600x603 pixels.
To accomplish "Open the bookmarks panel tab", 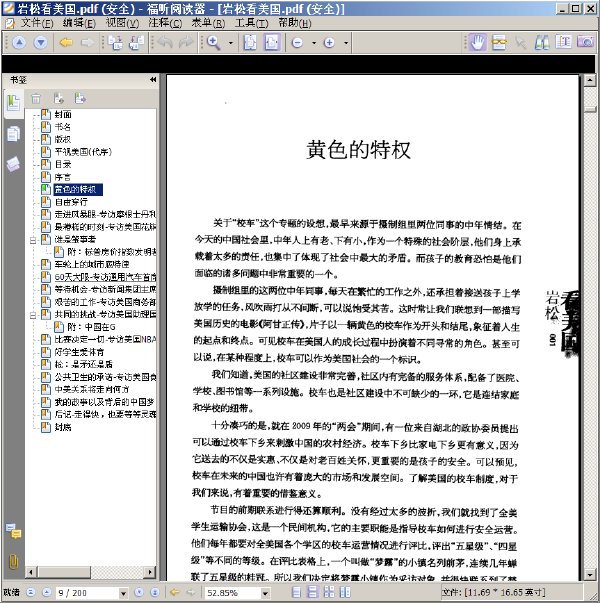I will click(13, 103).
